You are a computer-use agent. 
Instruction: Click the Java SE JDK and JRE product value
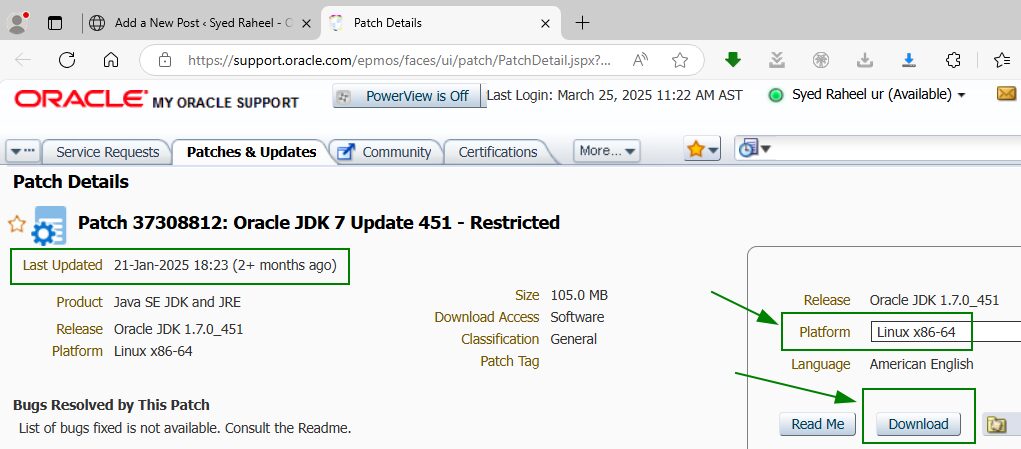tap(178, 303)
